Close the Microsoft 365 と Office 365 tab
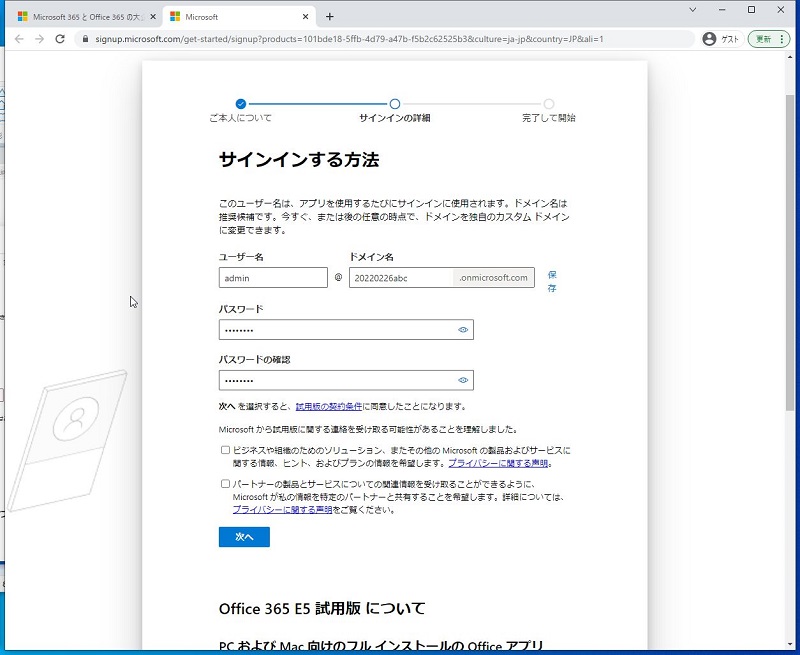 click(x=153, y=17)
